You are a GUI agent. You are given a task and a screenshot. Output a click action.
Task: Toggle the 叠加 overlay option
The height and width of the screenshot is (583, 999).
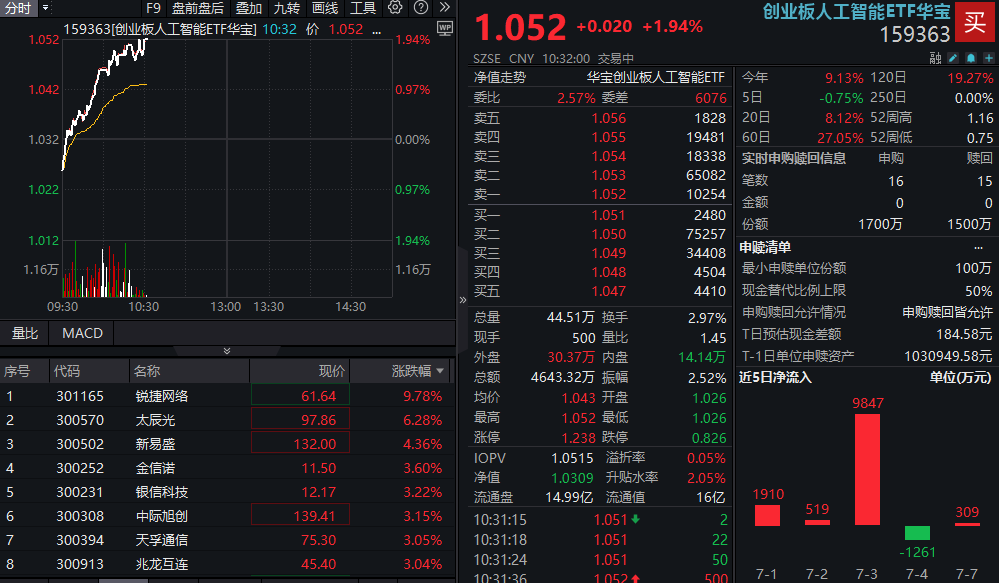[x=248, y=8]
